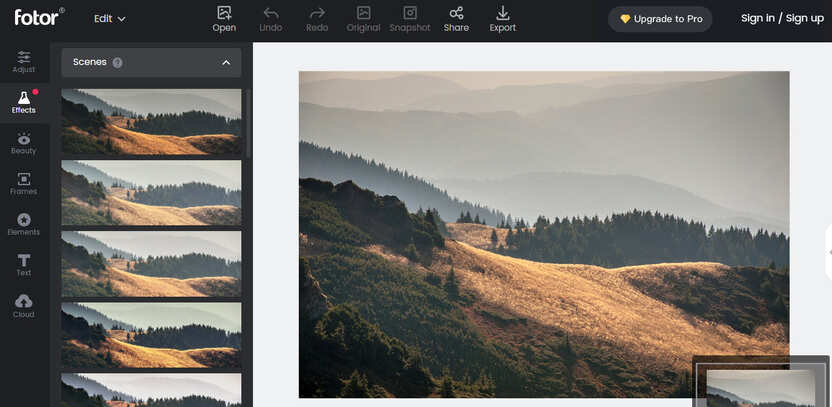Click the Fotor logo
This screenshot has height=407, width=832.
point(39,18)
